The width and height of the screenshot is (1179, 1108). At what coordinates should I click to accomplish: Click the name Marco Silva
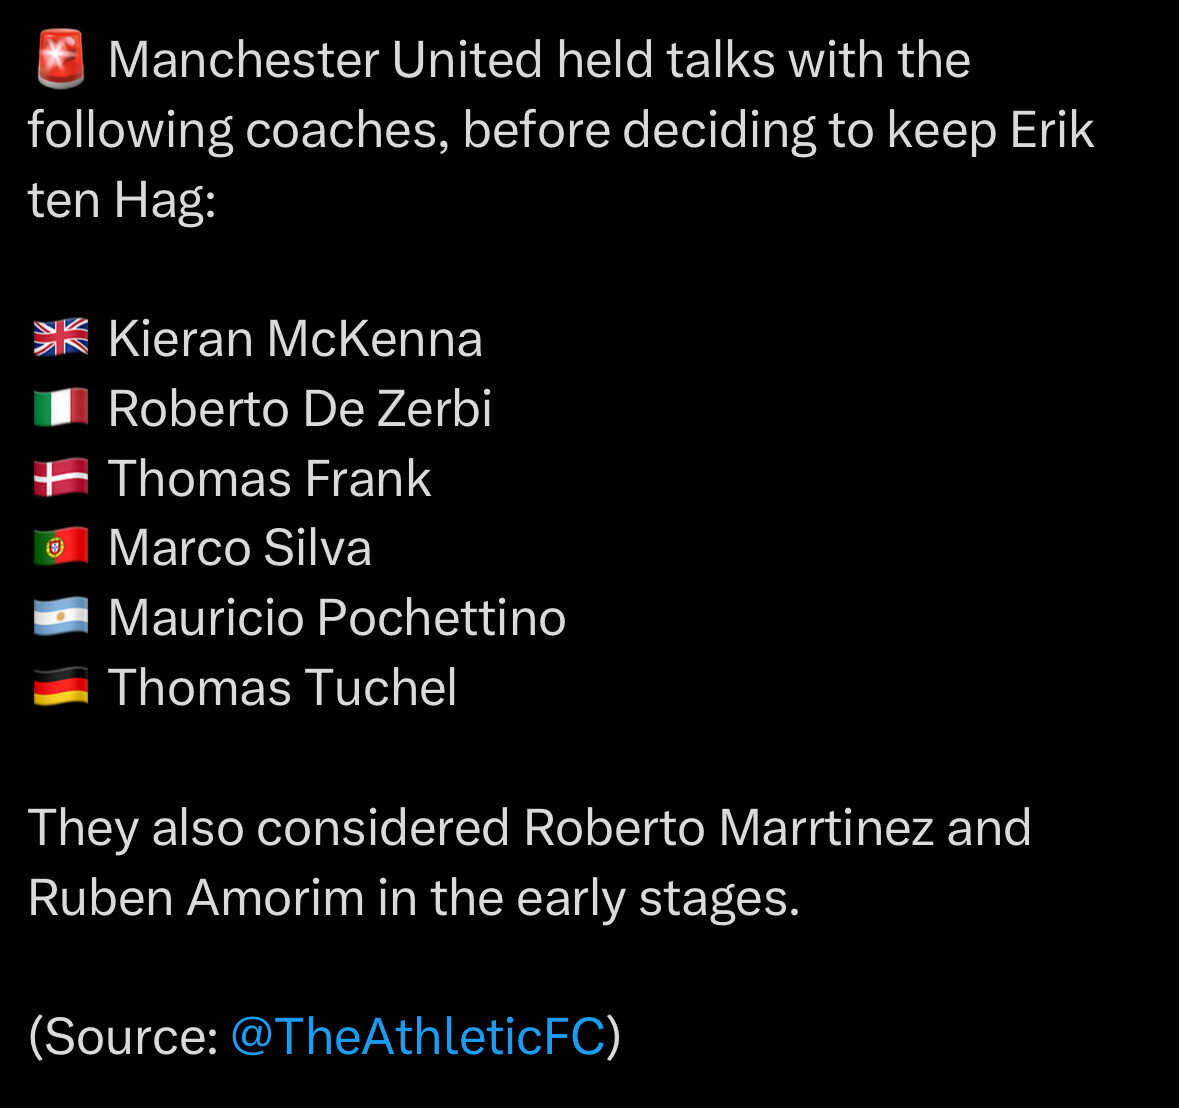coord(240,548)
